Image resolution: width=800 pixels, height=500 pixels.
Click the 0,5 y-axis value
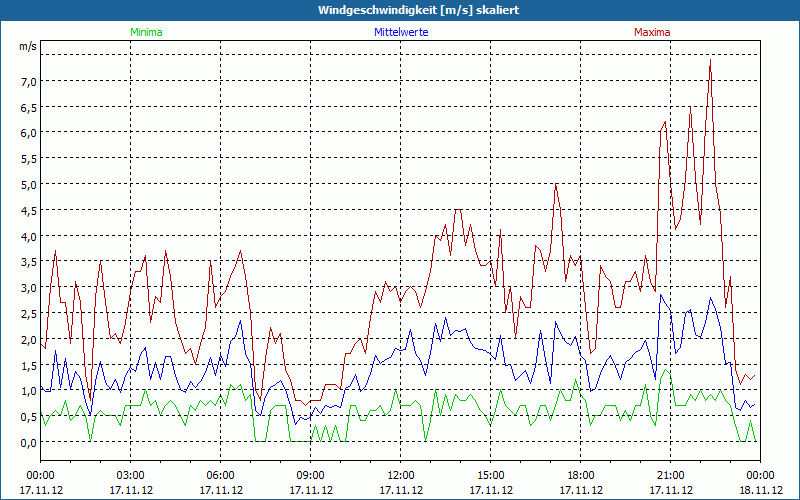coord(28,416)
